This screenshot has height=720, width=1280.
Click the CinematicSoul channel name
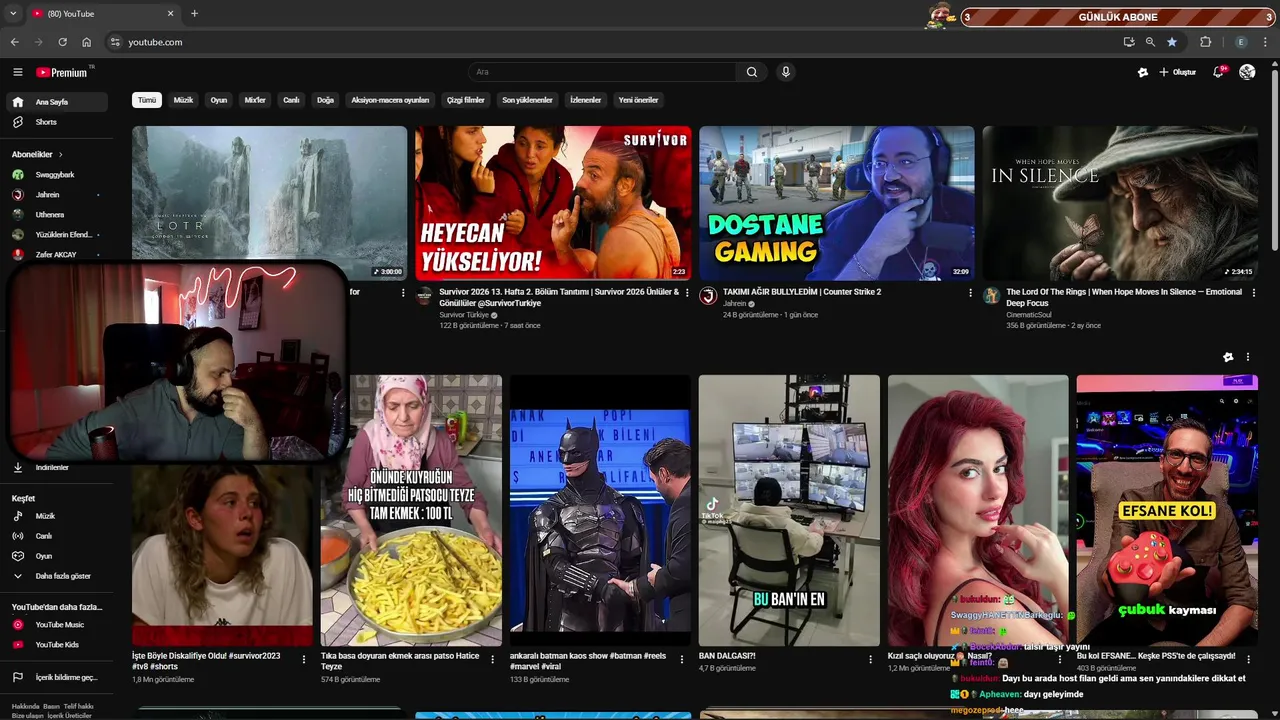tap(1028, 315)
